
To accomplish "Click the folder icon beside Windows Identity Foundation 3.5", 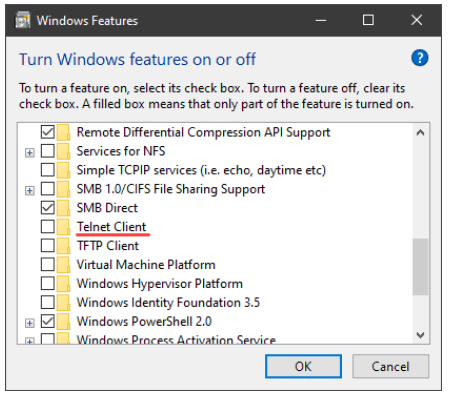I will point(63,303).
